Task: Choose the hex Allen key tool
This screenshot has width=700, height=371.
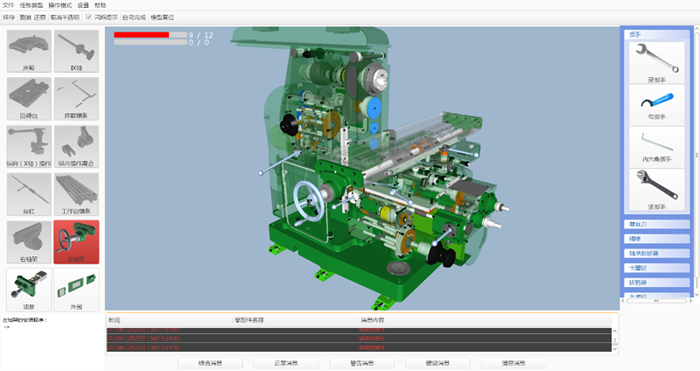Action: [x=657, y=148]
